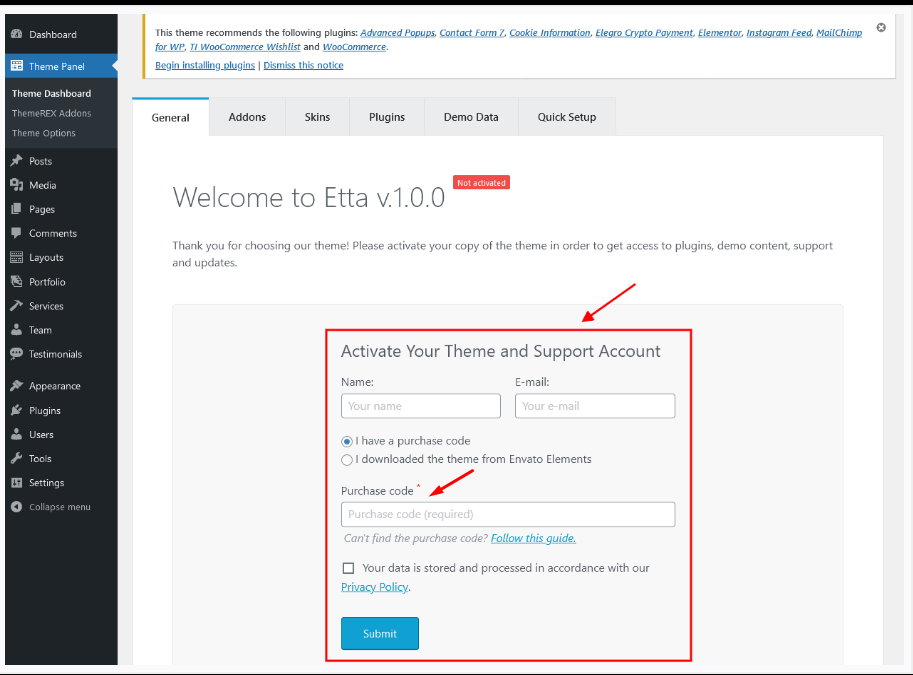Tick the Privacy Policy consent checkbox
The image size is (913, 675).
pos(348,568)
